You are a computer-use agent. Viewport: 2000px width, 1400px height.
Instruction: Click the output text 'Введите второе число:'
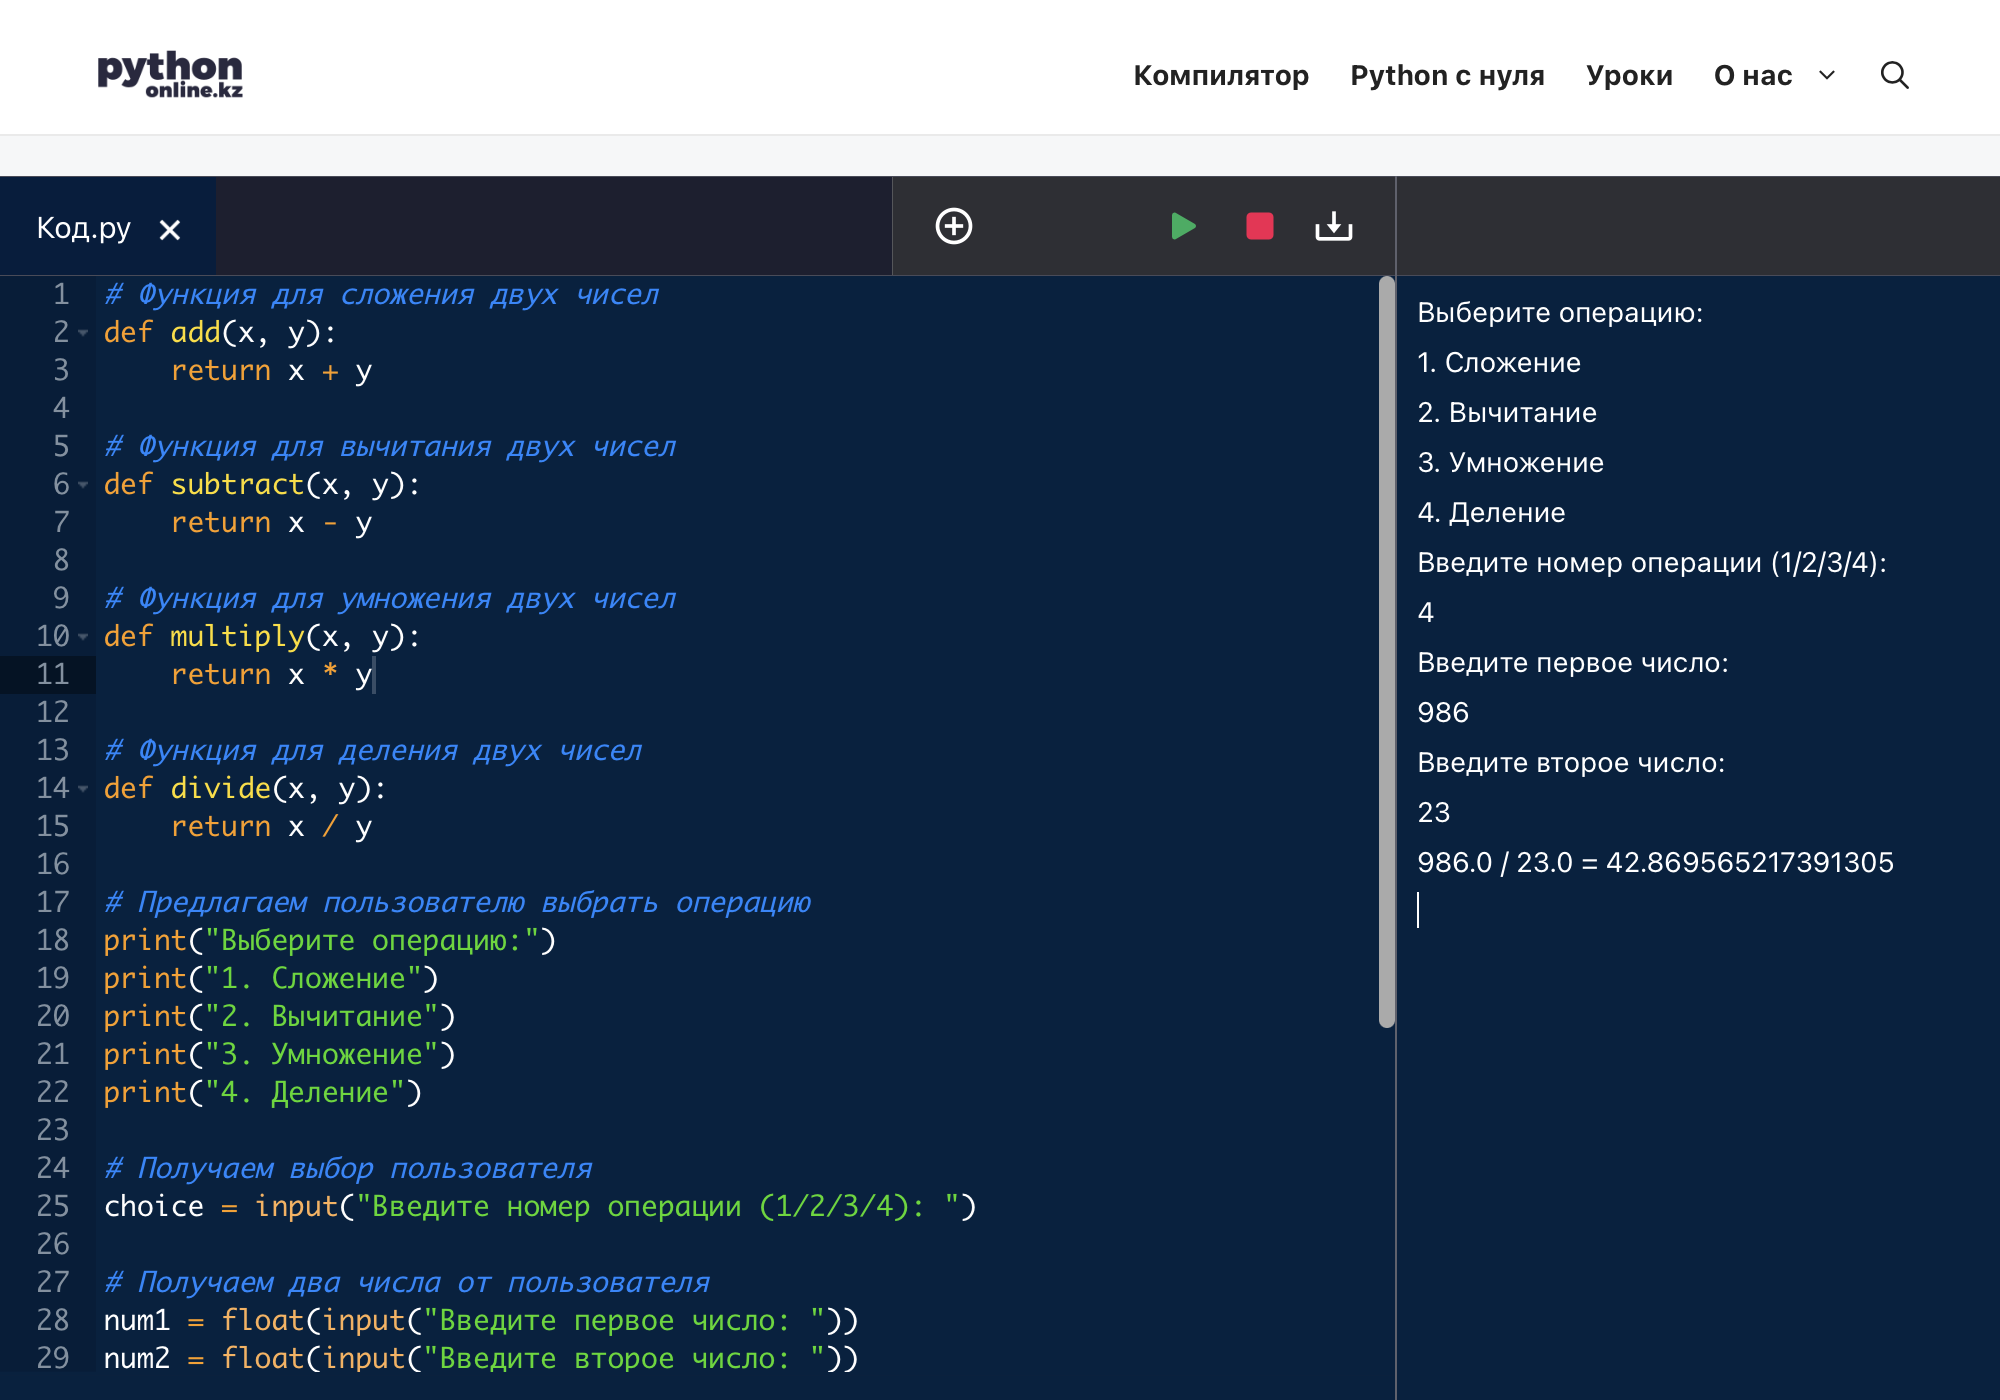(1571, 762)
